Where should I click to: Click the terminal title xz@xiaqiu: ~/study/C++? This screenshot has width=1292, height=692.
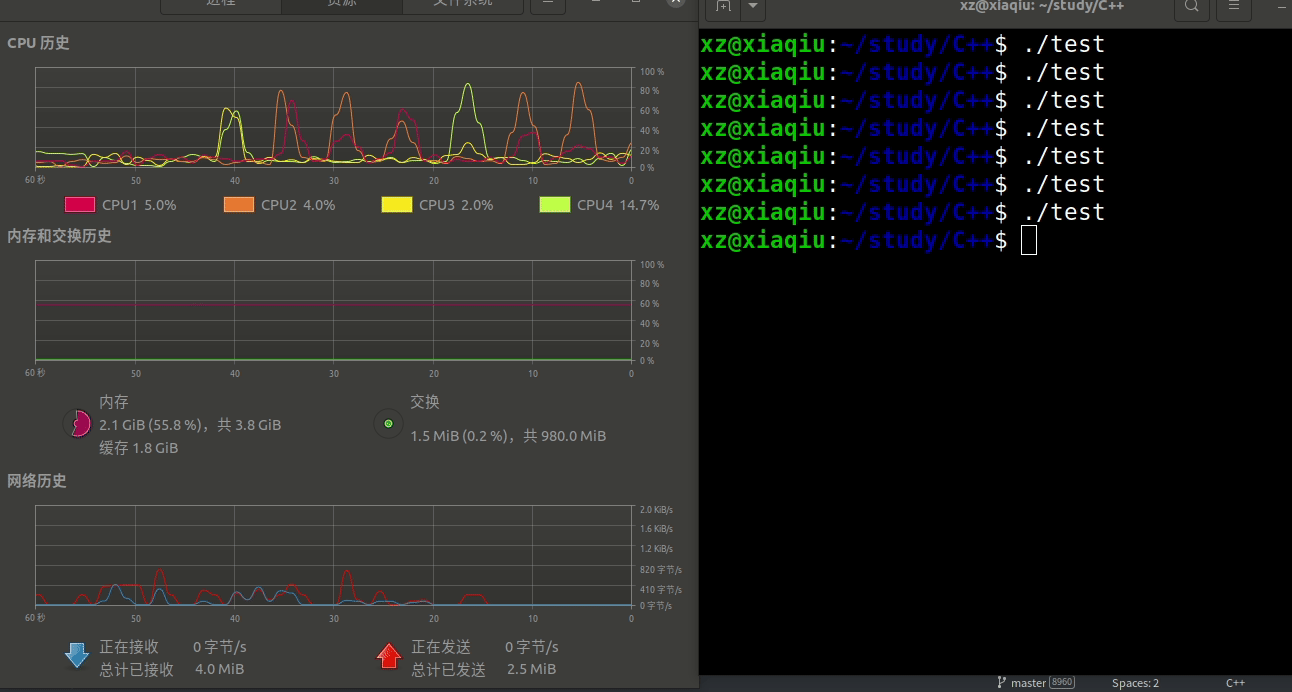click(x=1042, y=6)
